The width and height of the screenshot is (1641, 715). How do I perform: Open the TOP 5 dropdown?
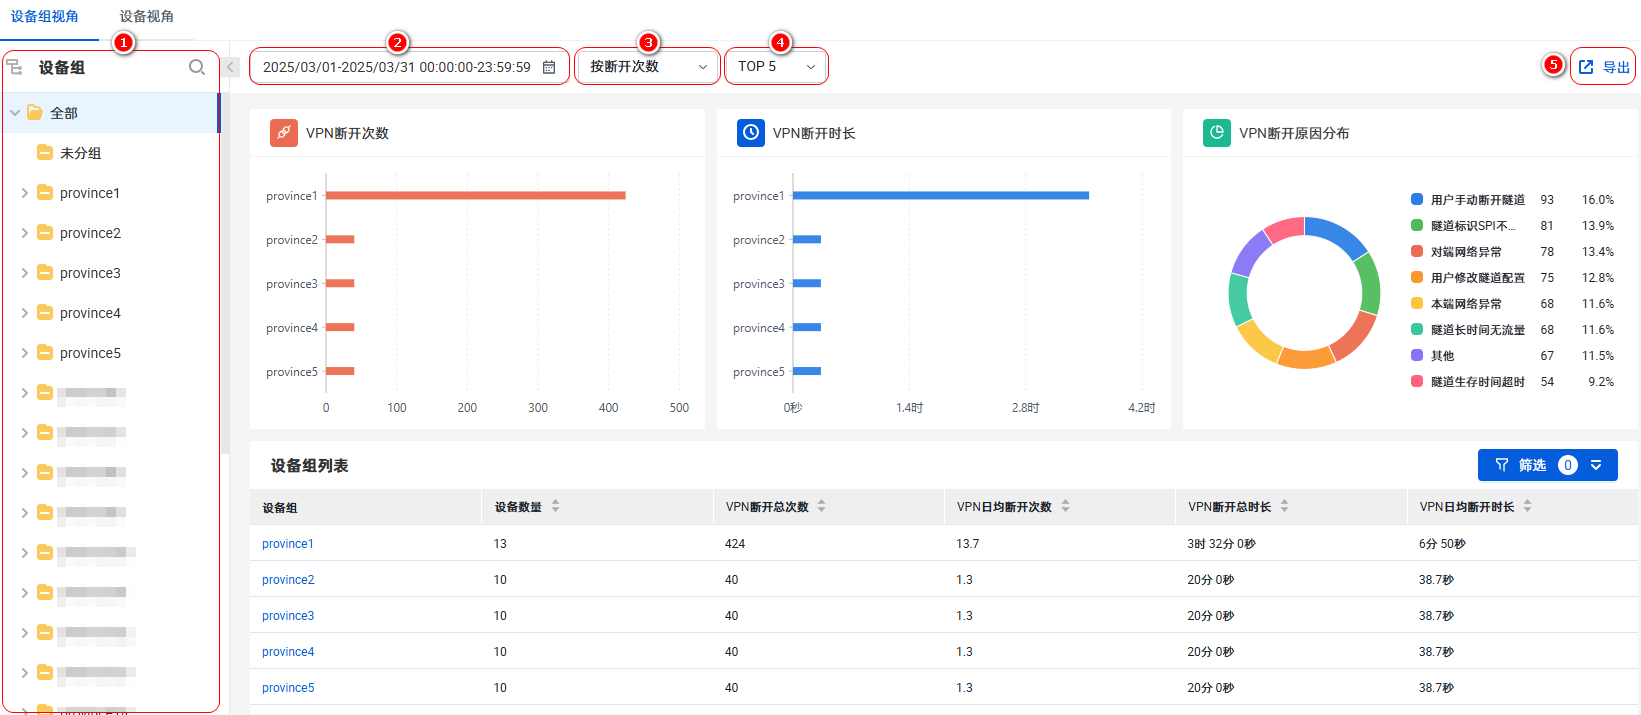click(x=776, y=67)
